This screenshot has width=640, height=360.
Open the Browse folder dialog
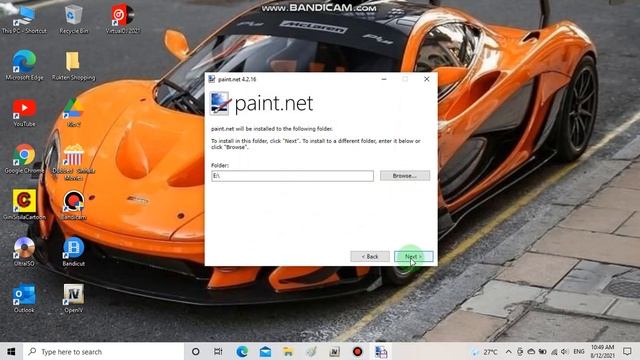[x=405, y=176]
